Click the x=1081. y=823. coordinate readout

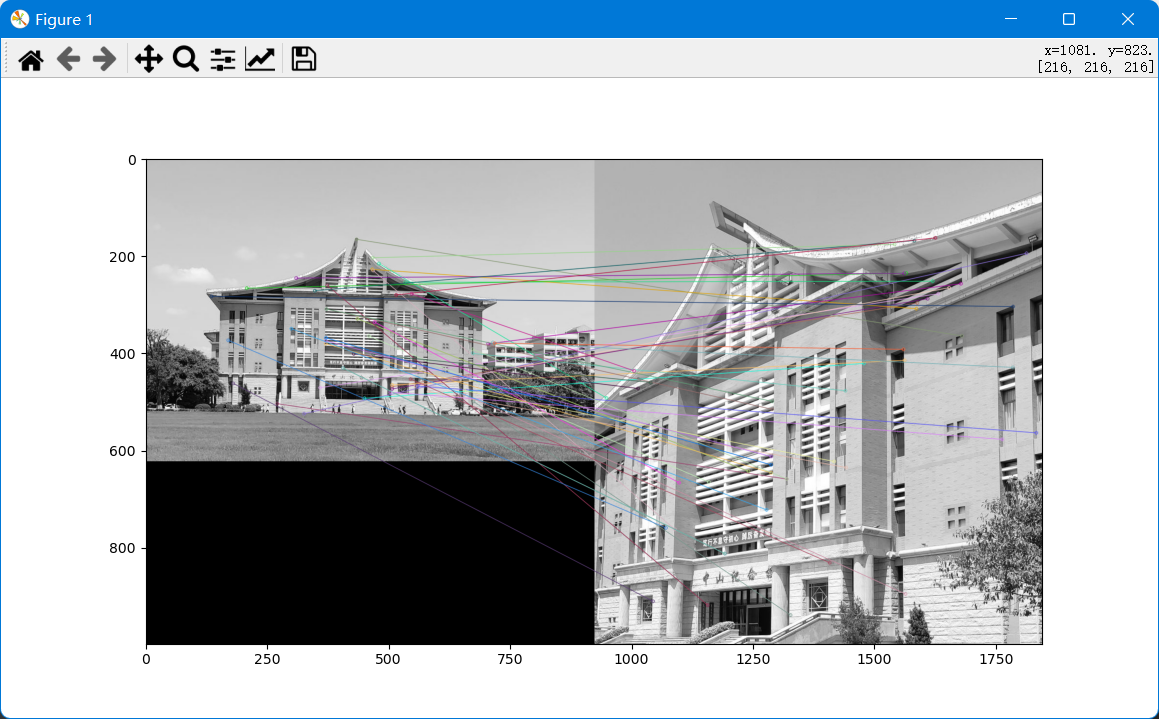click(1098, 50)
